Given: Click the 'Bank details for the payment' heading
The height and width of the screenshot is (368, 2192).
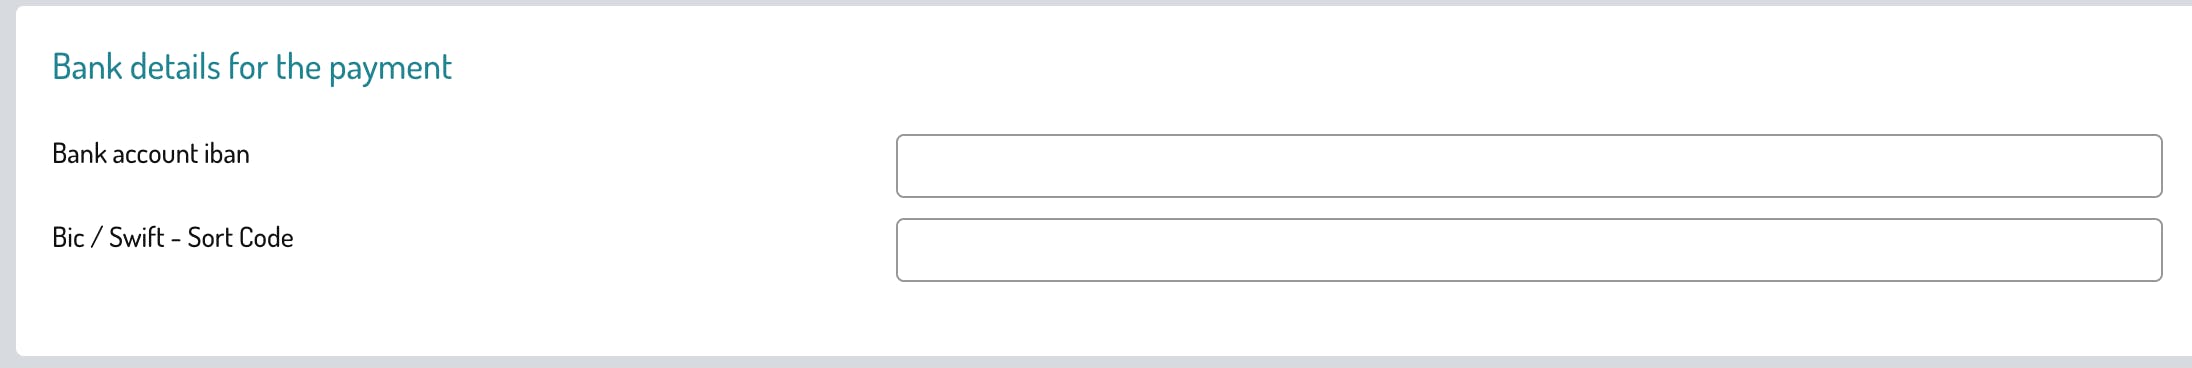Looking at the screenshot, I should coord(252,67).
